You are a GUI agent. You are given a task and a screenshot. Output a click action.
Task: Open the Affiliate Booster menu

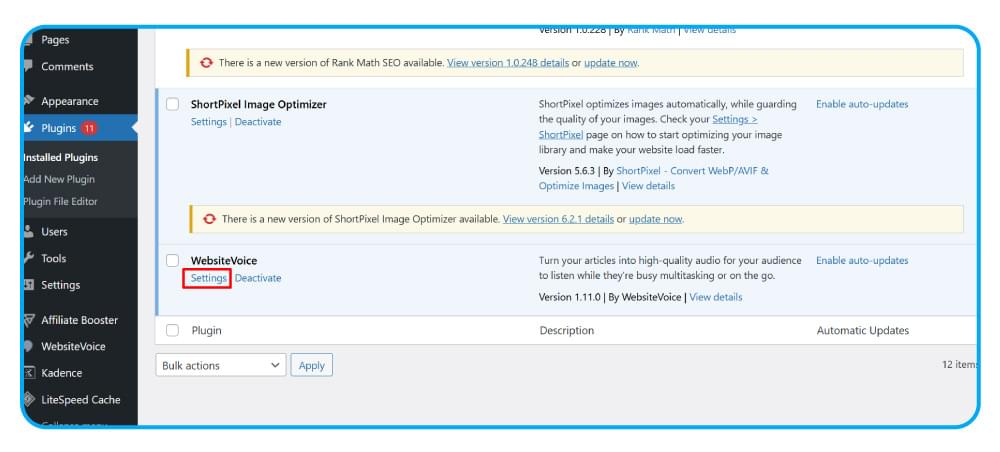(80, 320)
